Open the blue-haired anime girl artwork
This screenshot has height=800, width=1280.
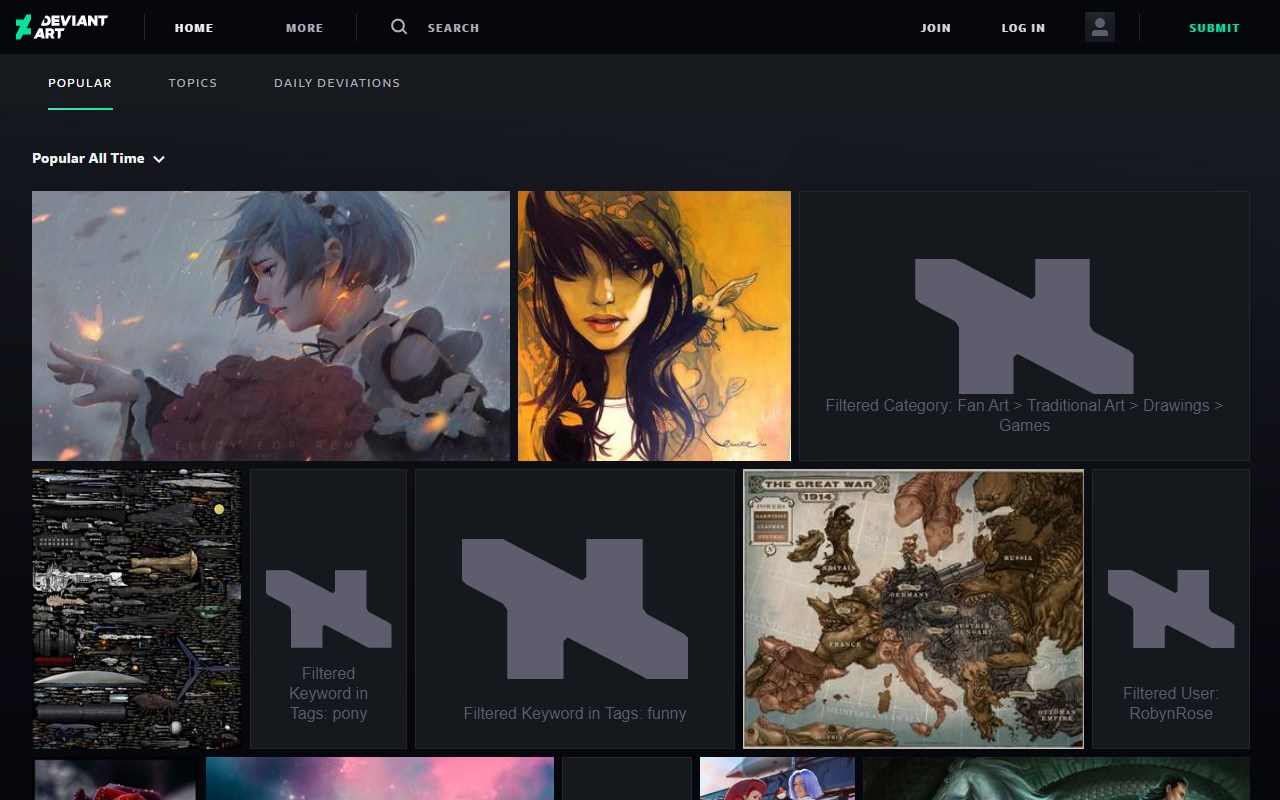pyautogui.click(x=271, y=326)
